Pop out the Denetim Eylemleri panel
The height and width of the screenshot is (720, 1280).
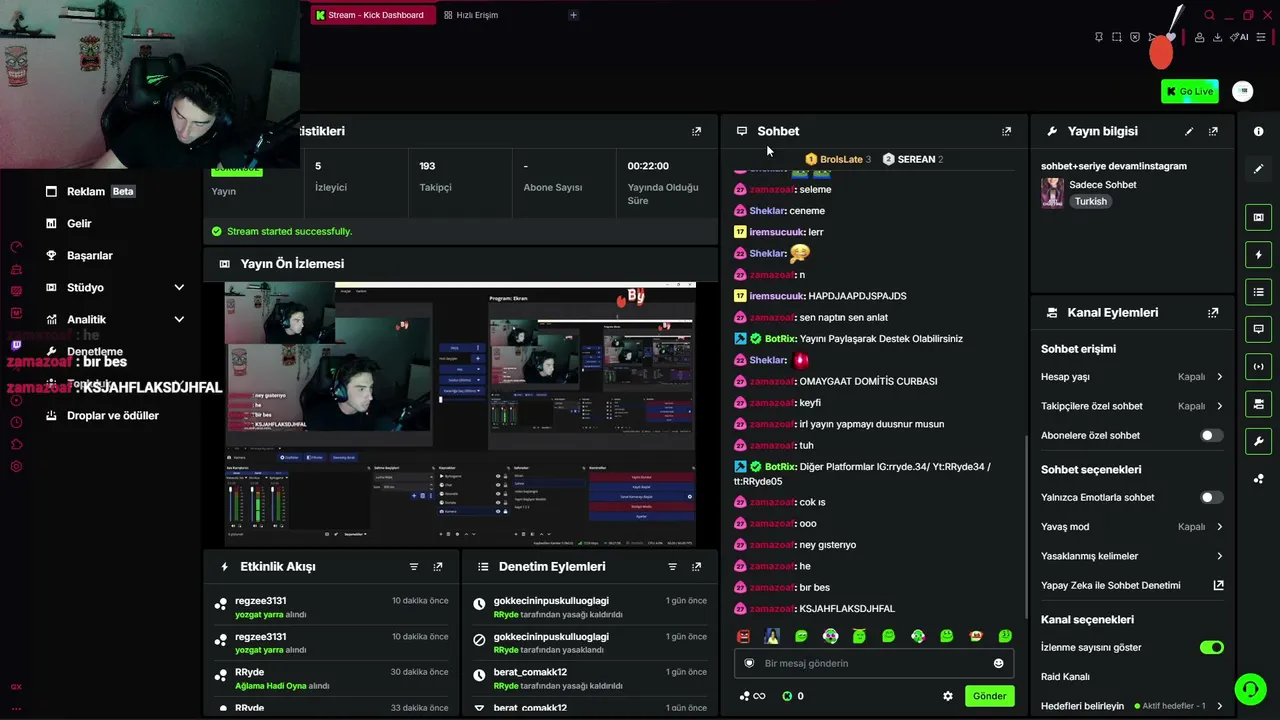(696, 567)
